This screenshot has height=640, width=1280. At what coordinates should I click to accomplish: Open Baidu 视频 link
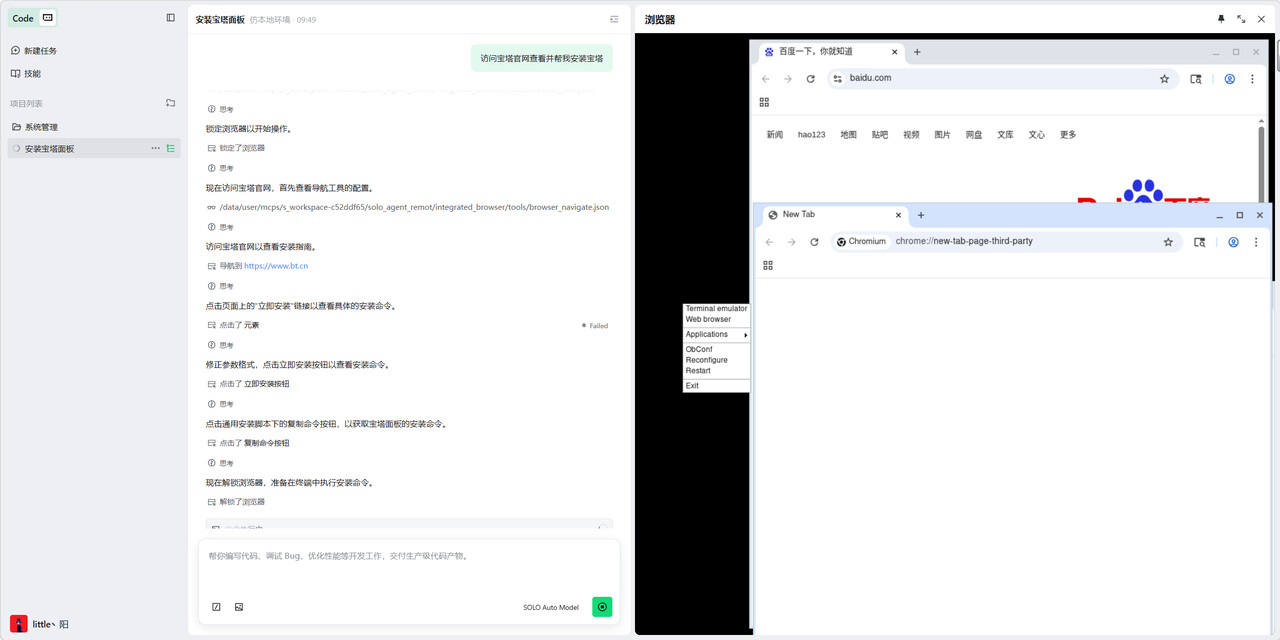pyautogui.click(x=911, y=135)
